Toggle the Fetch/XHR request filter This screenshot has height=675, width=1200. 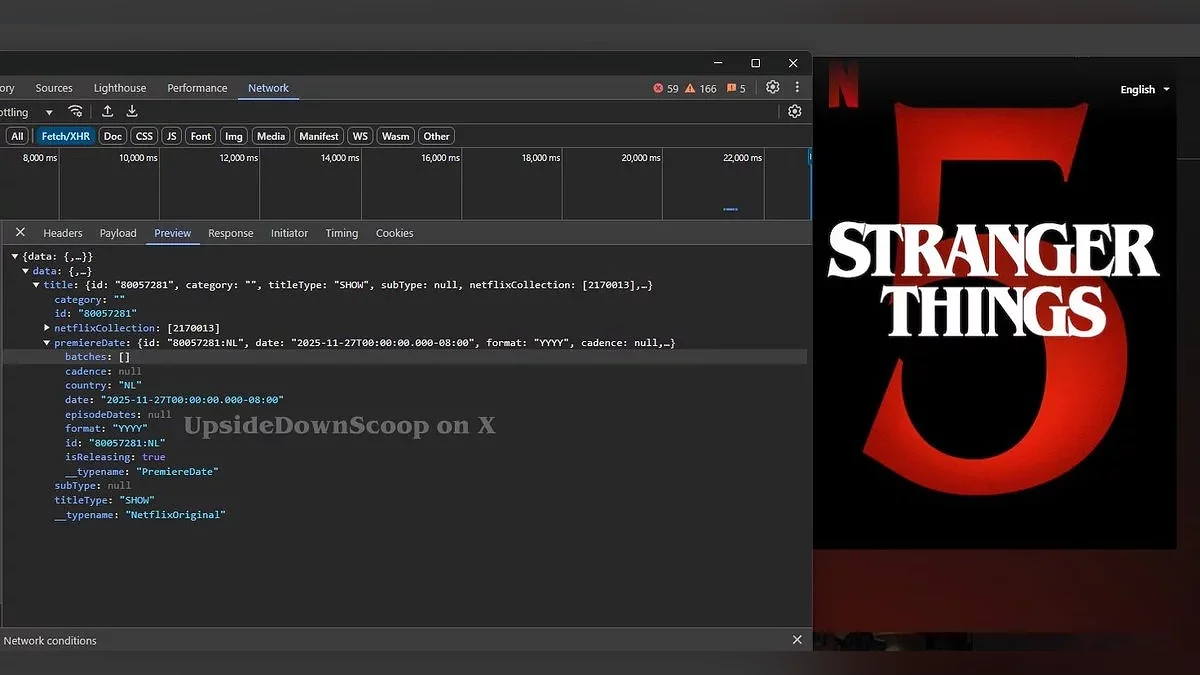(66, 136)
